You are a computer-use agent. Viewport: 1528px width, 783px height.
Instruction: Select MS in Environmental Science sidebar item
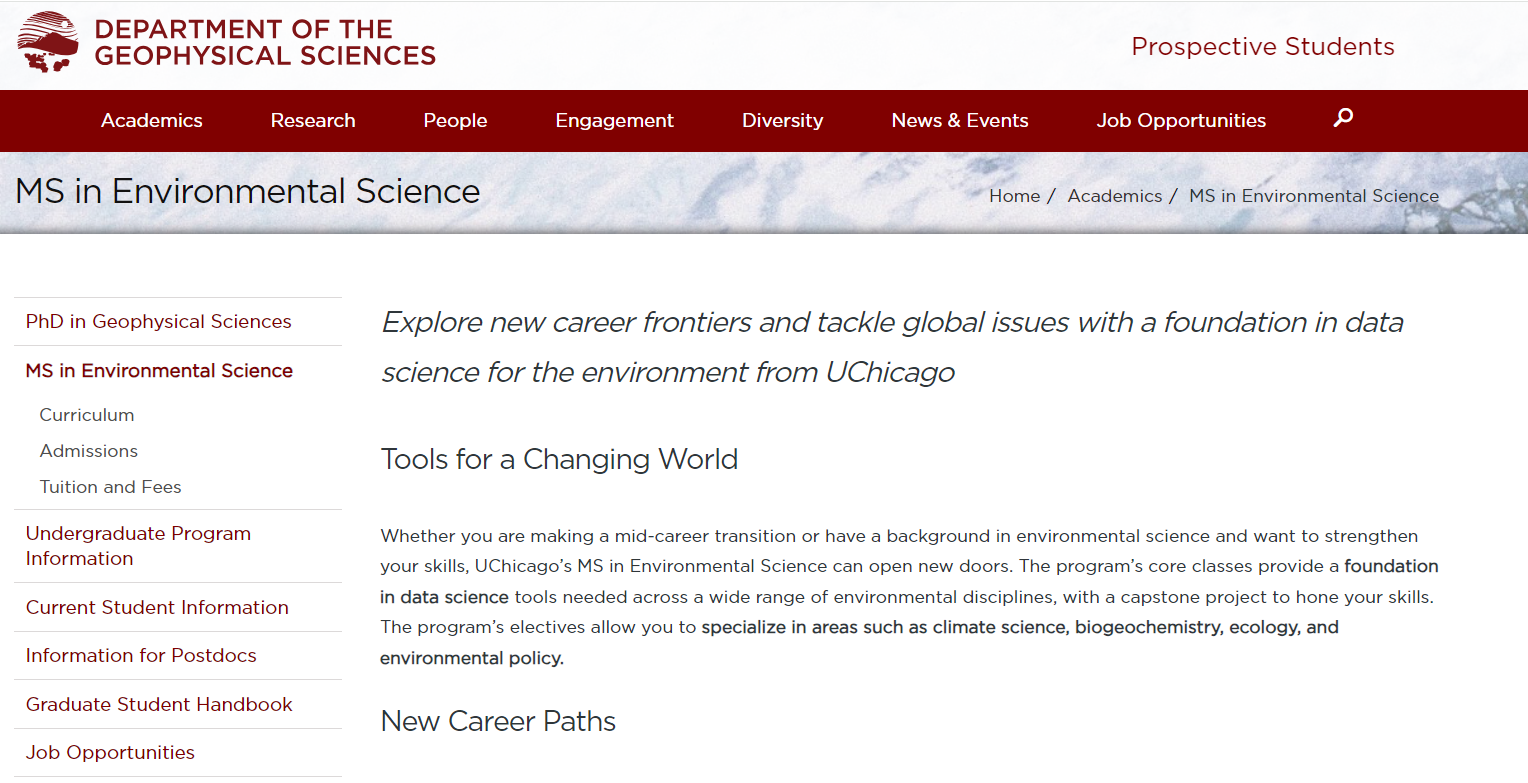click(160, 371)
